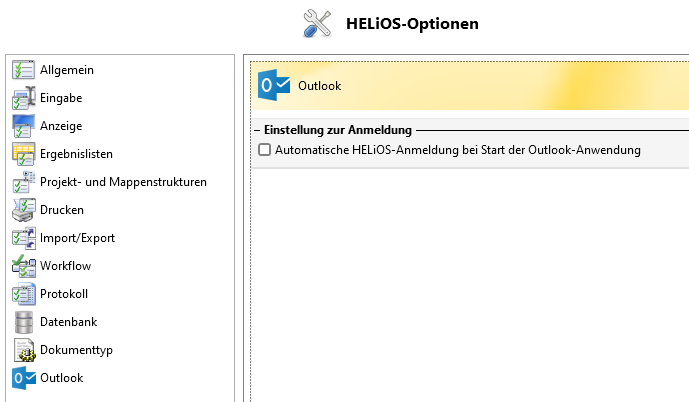
Task: Select the Anzeige monitor icon
Action: tap(23, 126)
